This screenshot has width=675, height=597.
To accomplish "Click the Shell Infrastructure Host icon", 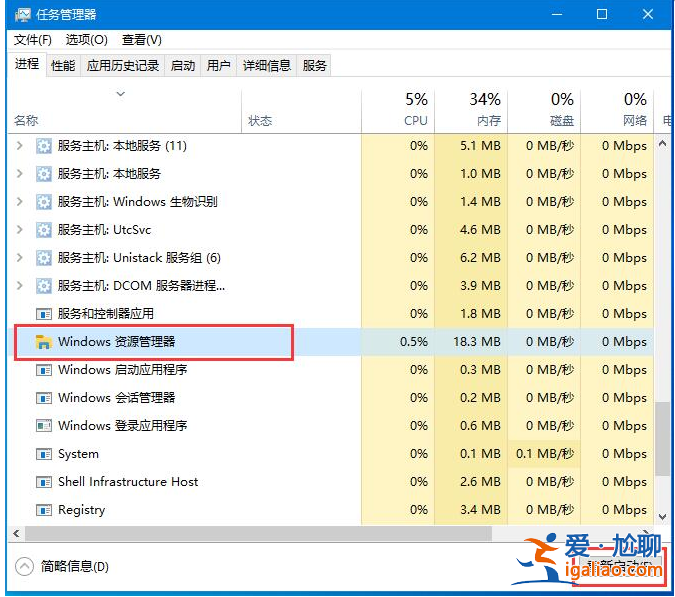I will [x=43, y=482].
